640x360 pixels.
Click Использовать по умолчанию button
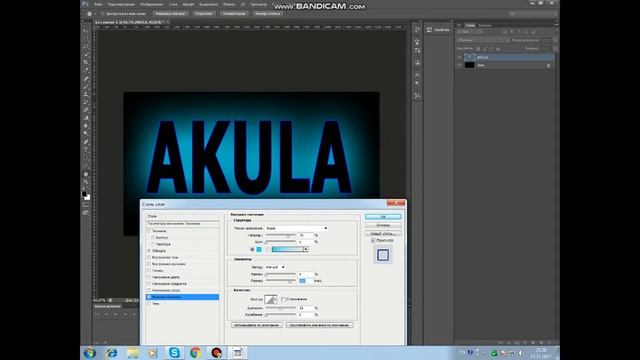click(257, 325)
